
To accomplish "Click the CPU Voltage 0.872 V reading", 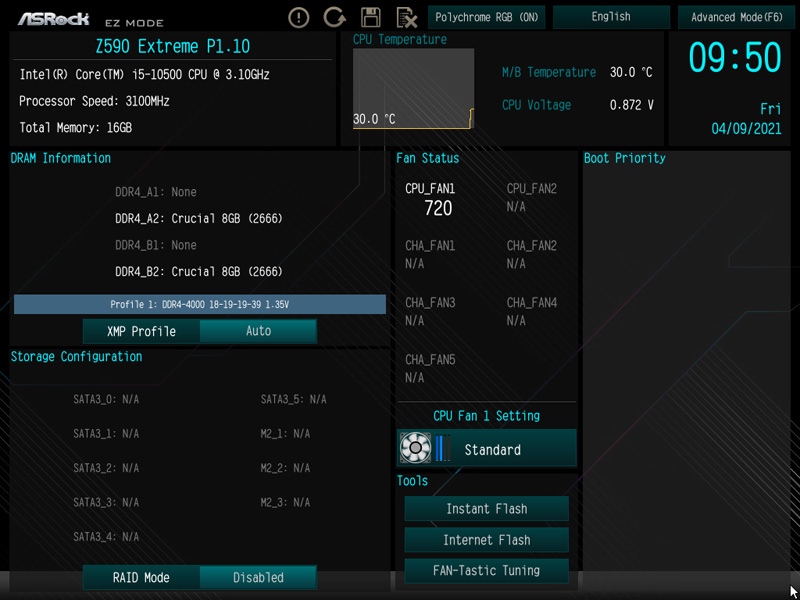I will pos(578,105).
